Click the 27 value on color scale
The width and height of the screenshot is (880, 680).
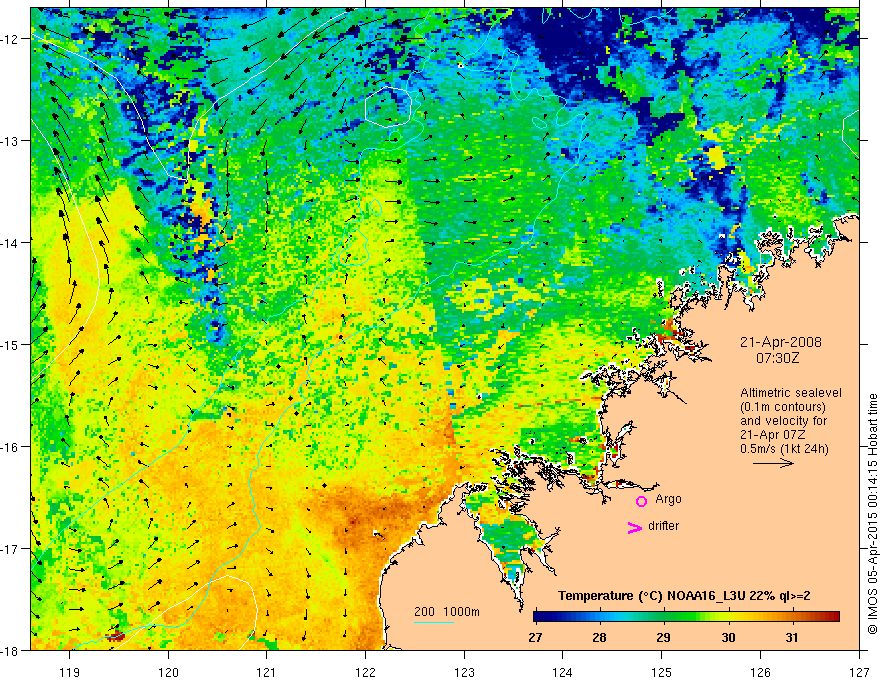click(535, 638)
